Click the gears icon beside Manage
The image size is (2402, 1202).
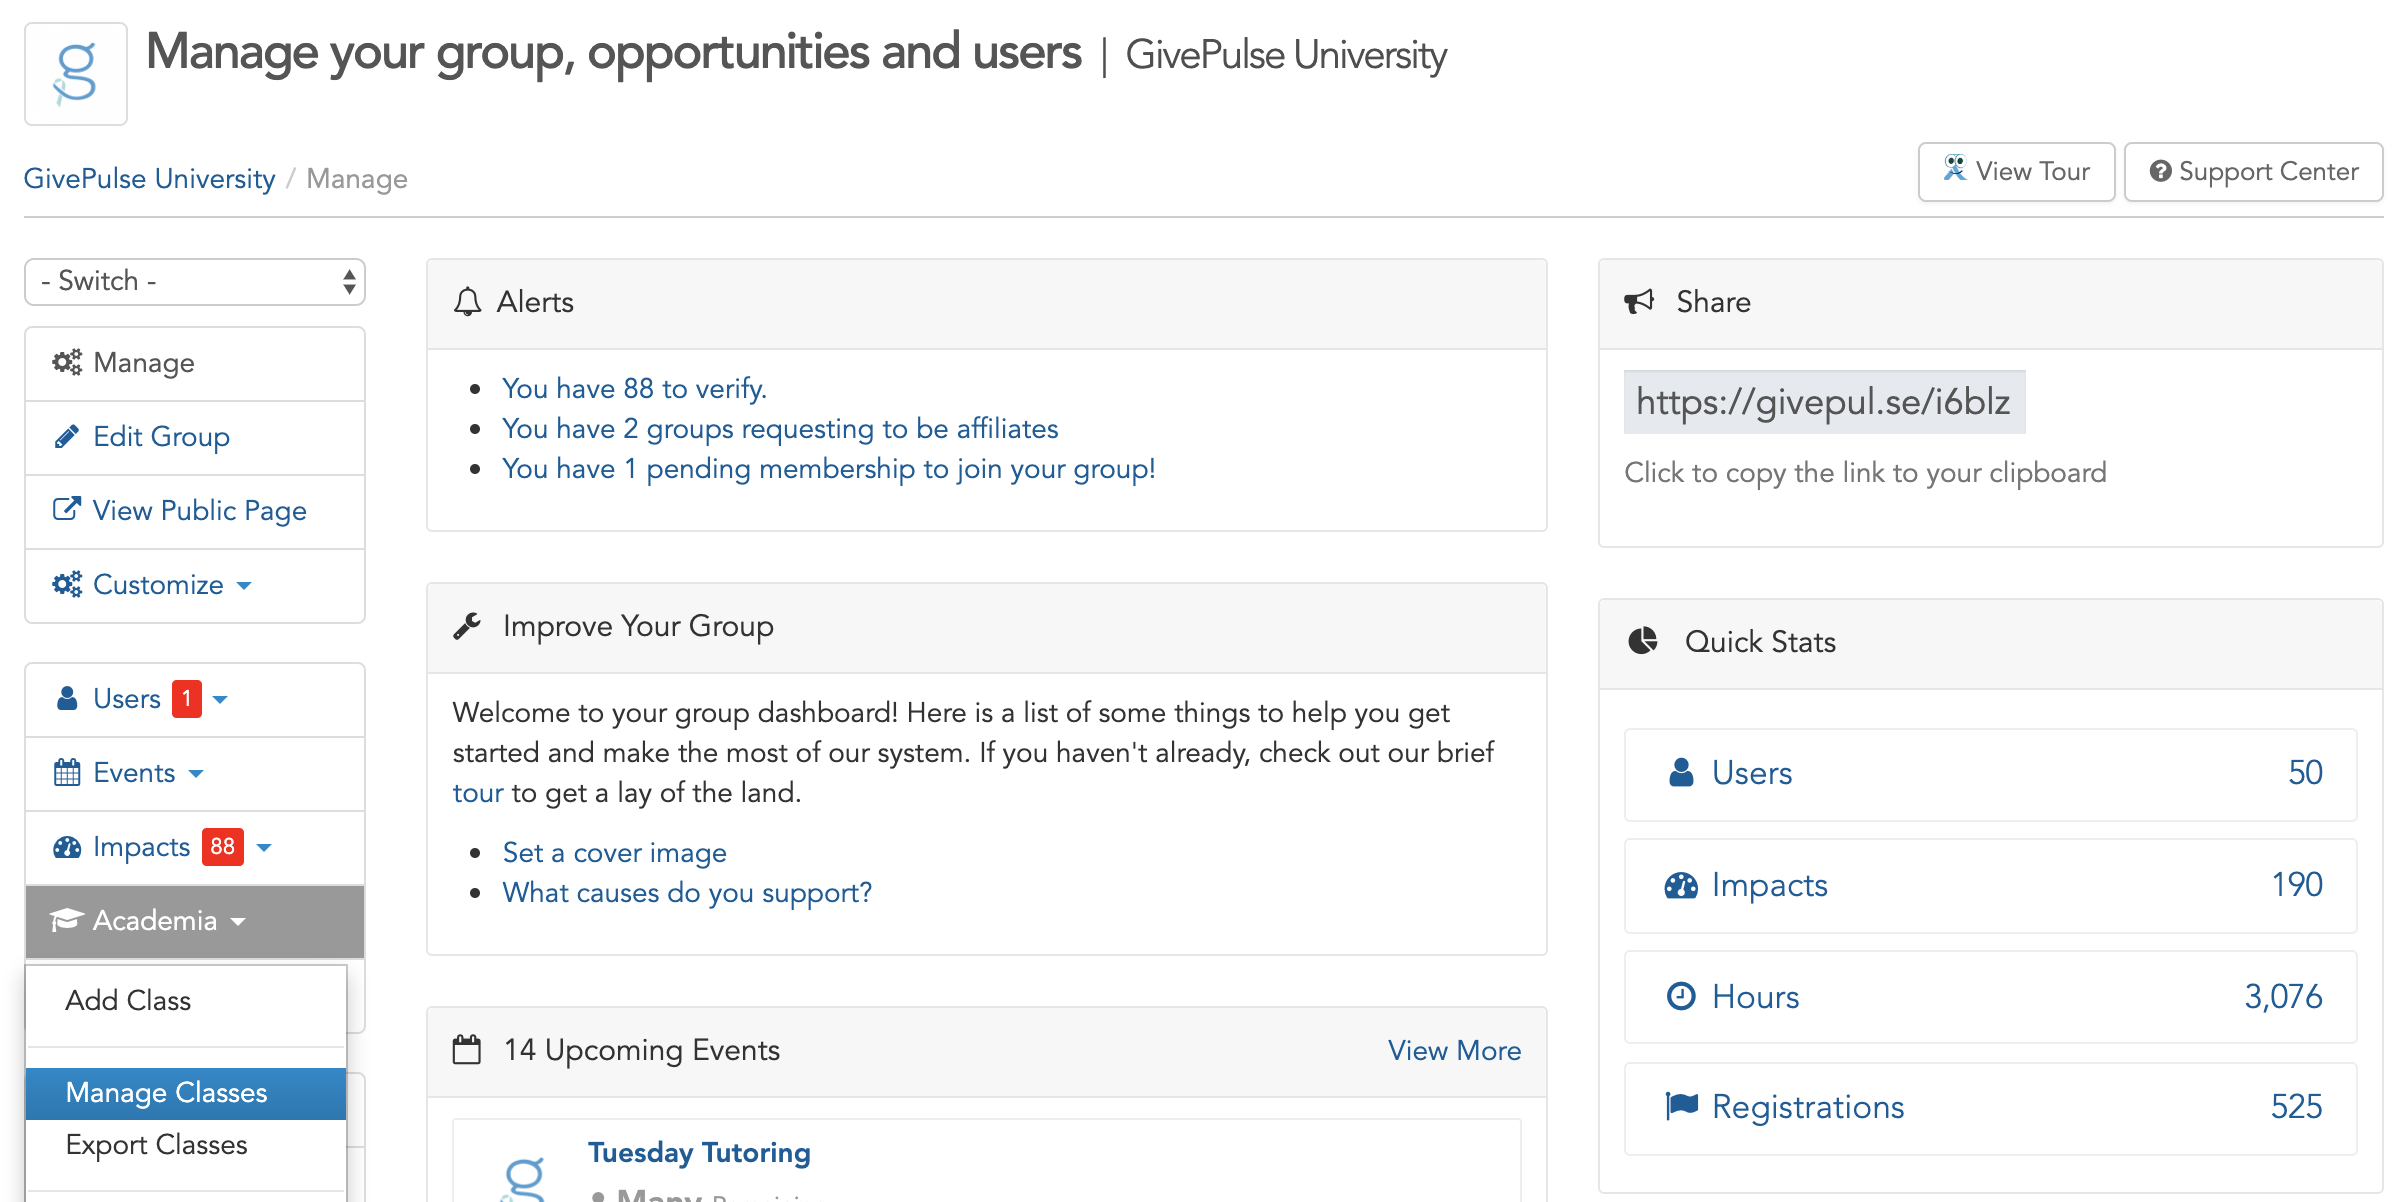pyautogui.click(x=67, y=362)
